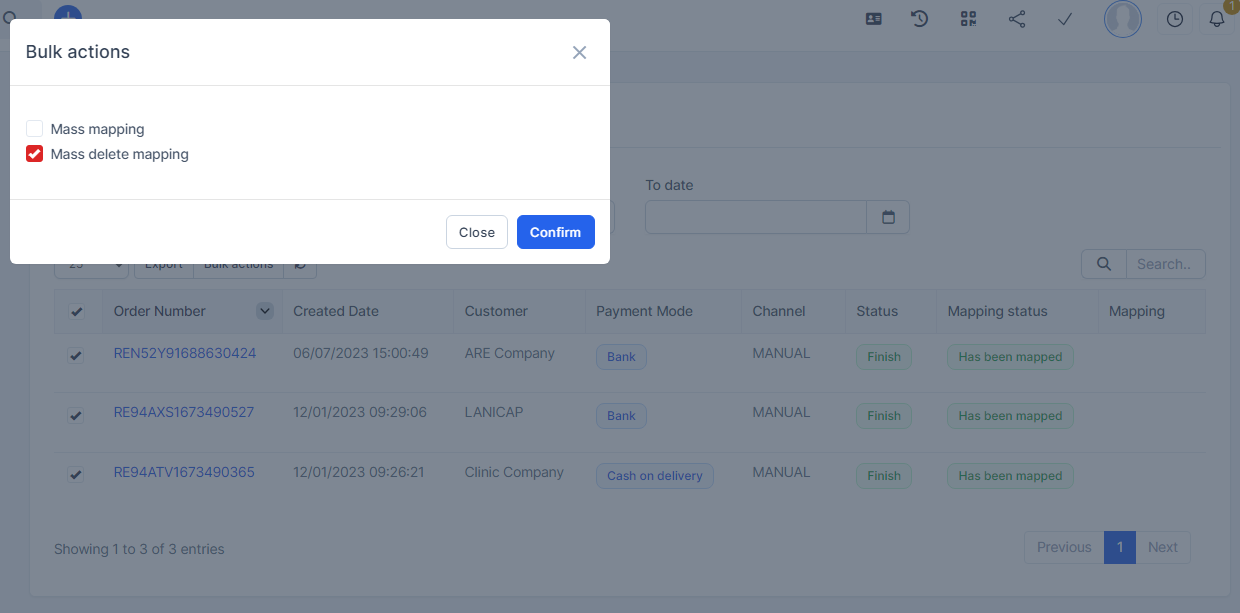
Task: Open order link RE94AXS1673490527
Action: pyautogui.click(x=184, y=412)
